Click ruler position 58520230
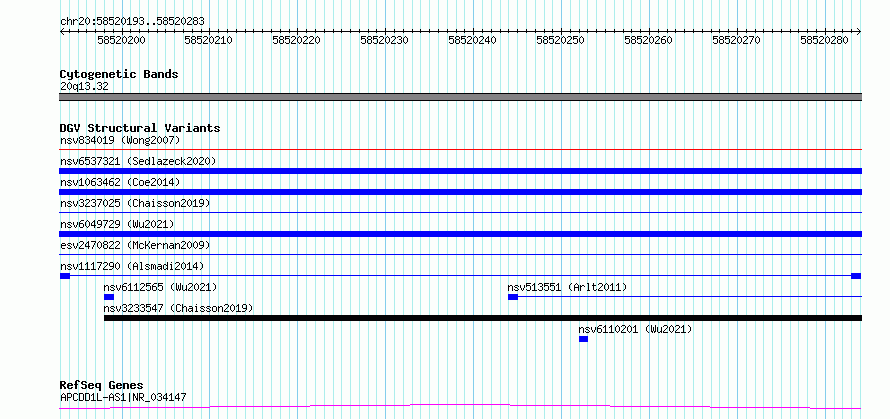 (x=384, y=40)
